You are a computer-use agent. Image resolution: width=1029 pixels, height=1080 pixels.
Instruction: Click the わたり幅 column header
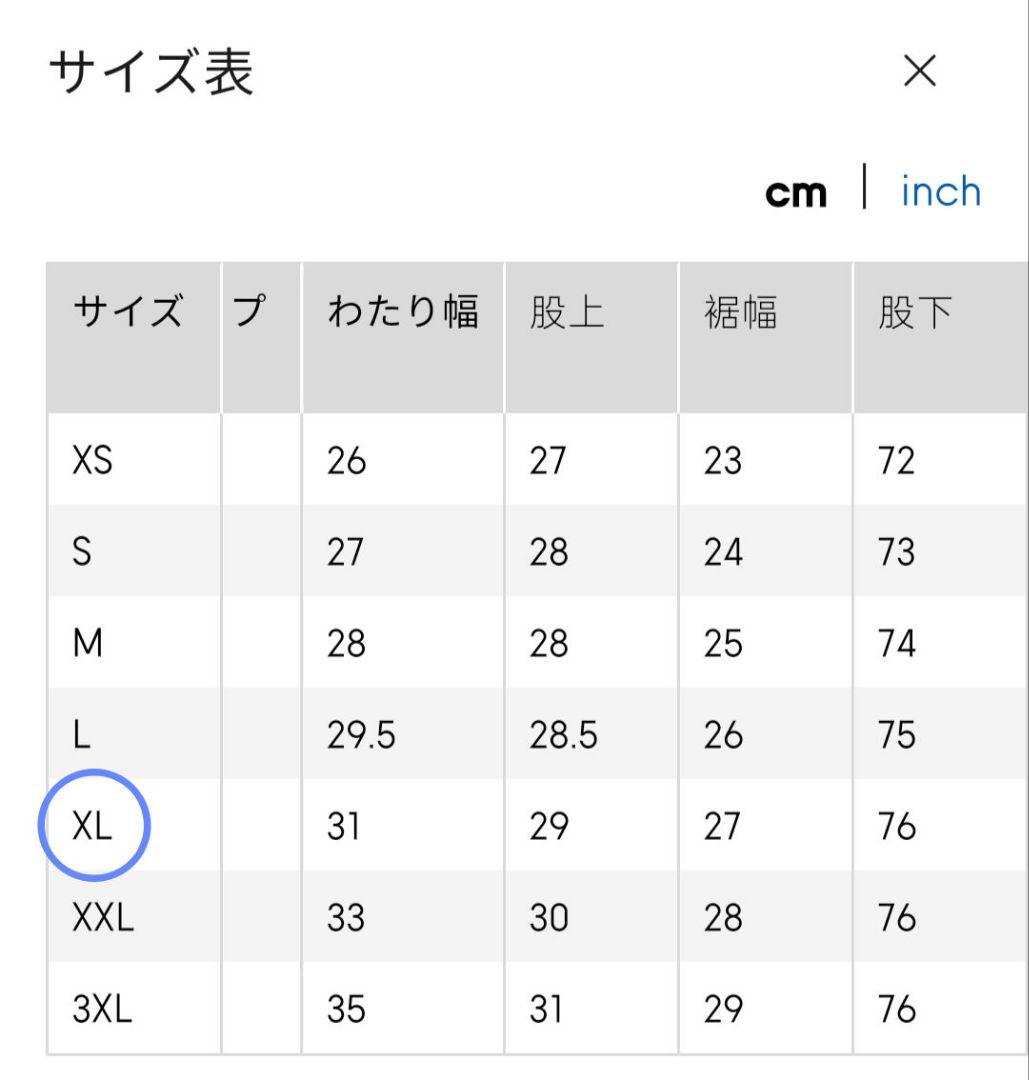pos(402,314)
